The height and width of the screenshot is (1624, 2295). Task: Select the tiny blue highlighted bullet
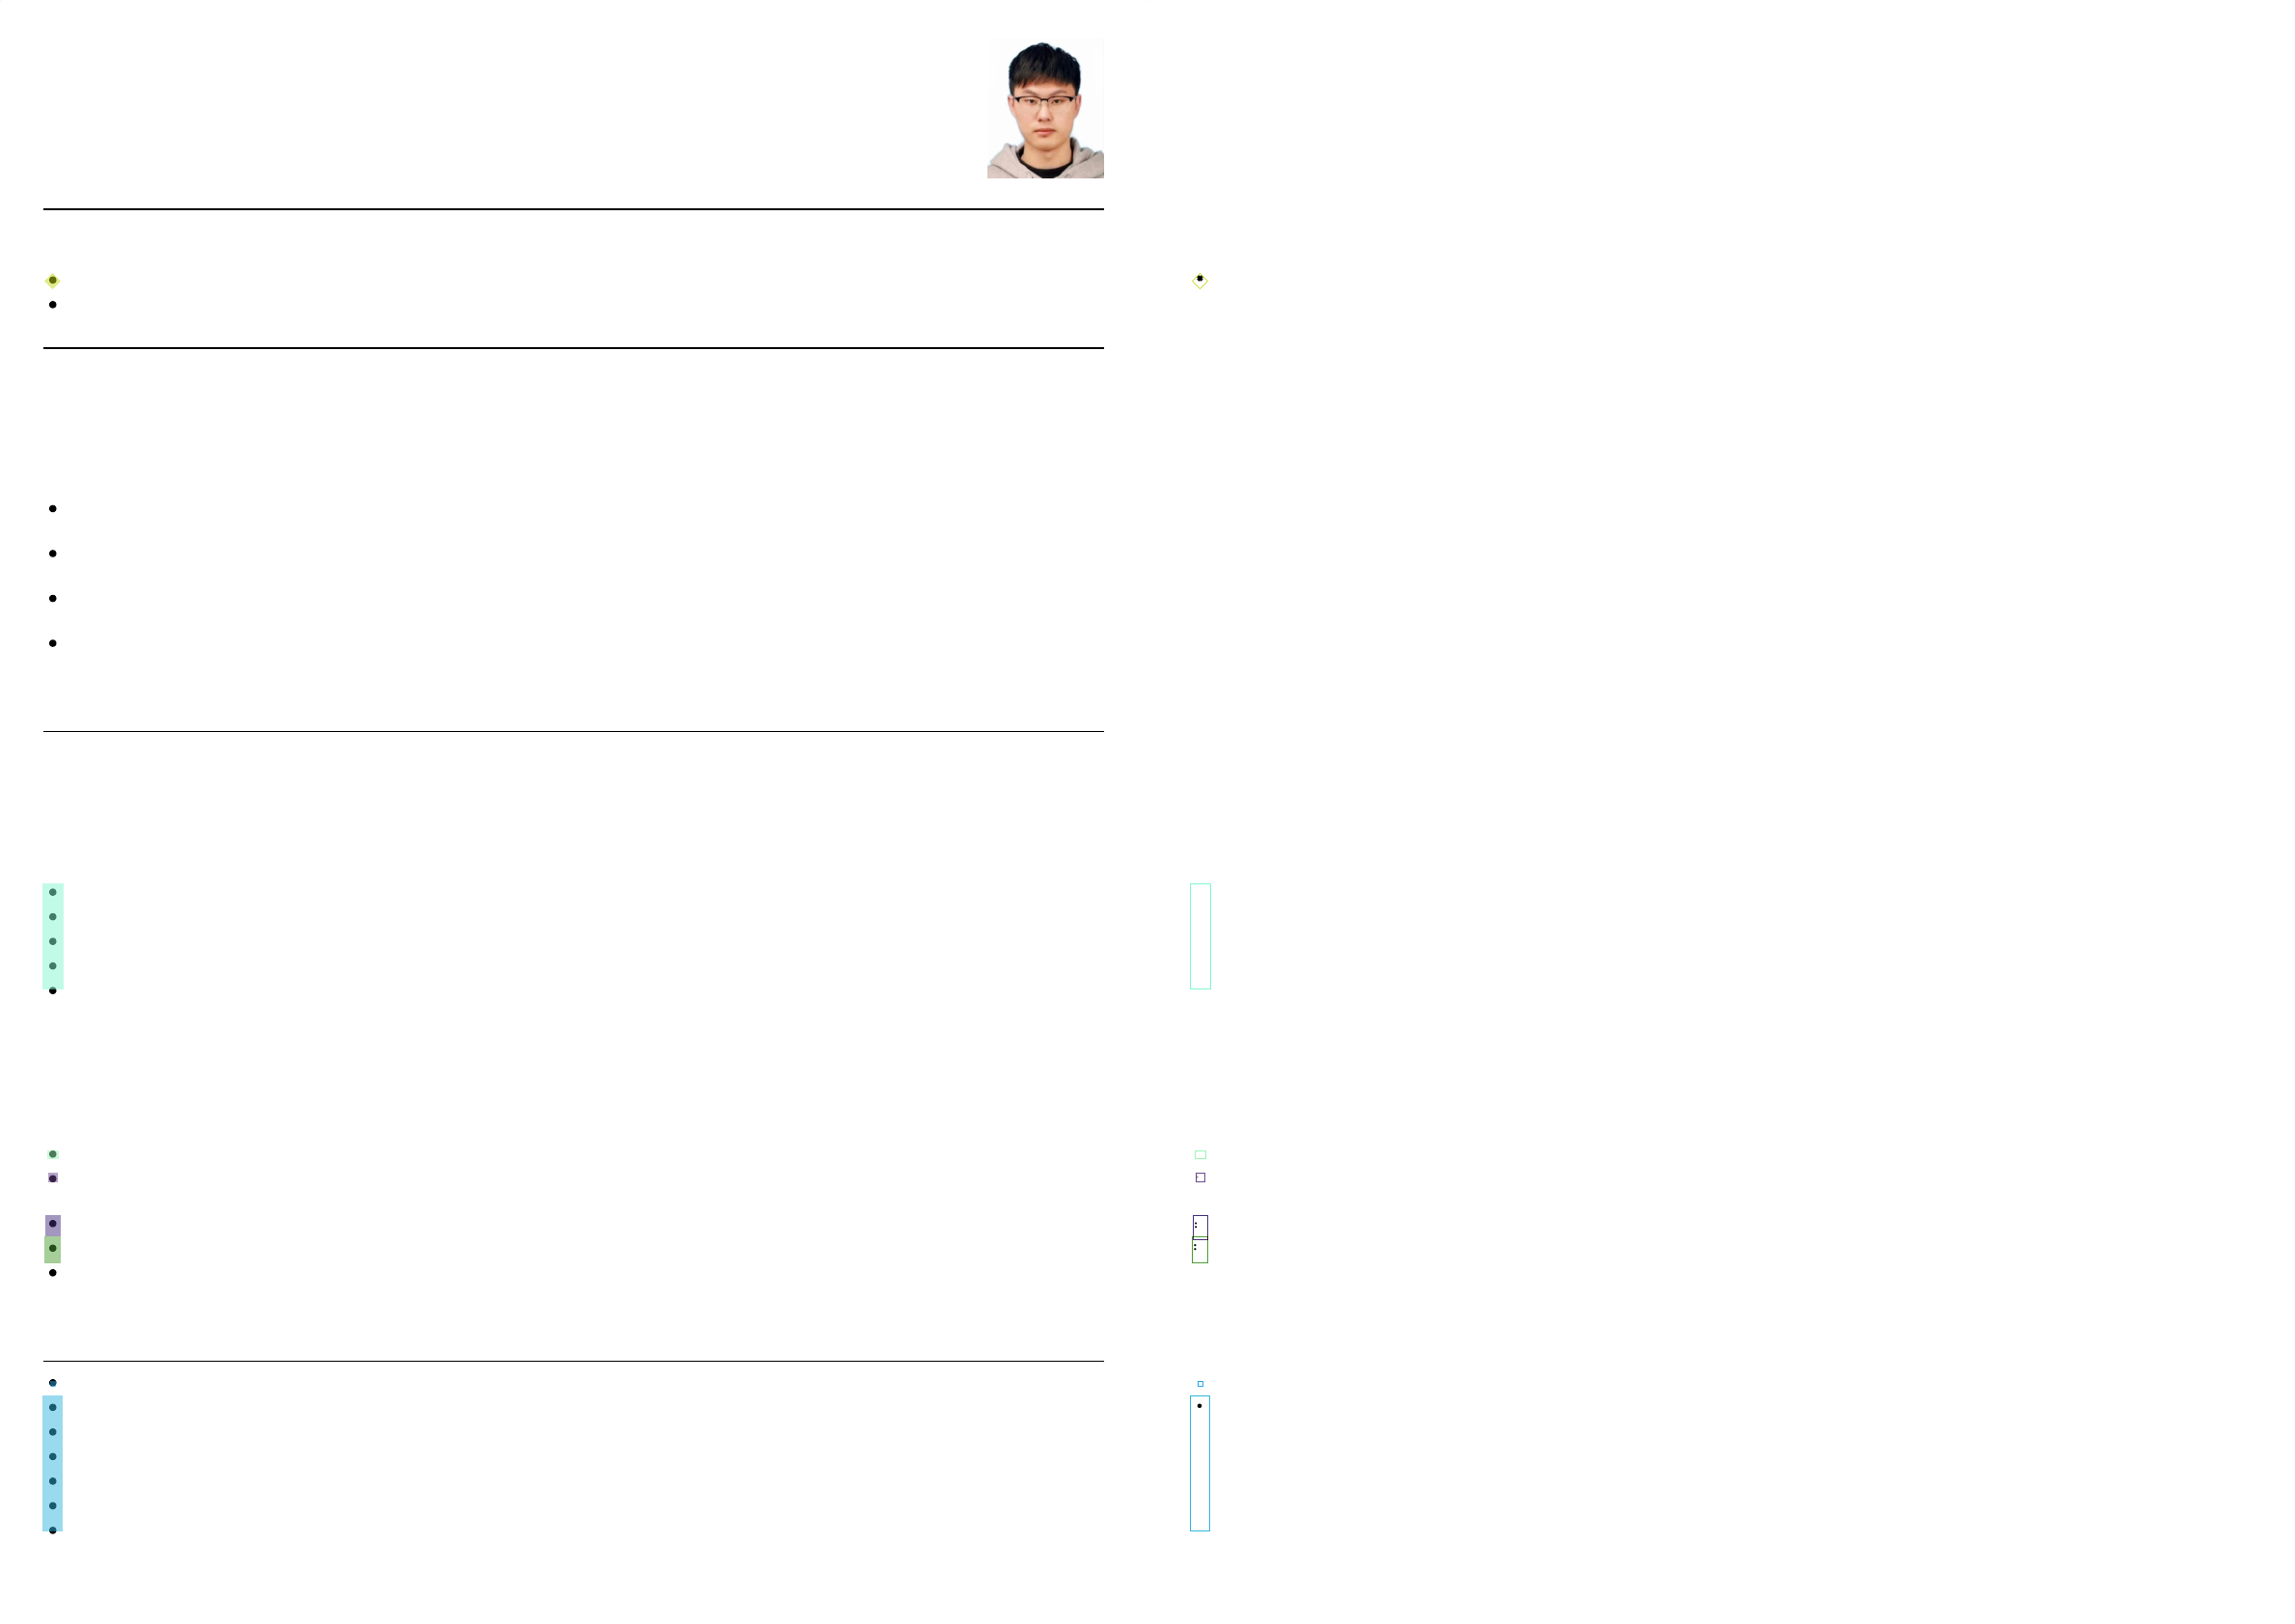[53, 1383]
